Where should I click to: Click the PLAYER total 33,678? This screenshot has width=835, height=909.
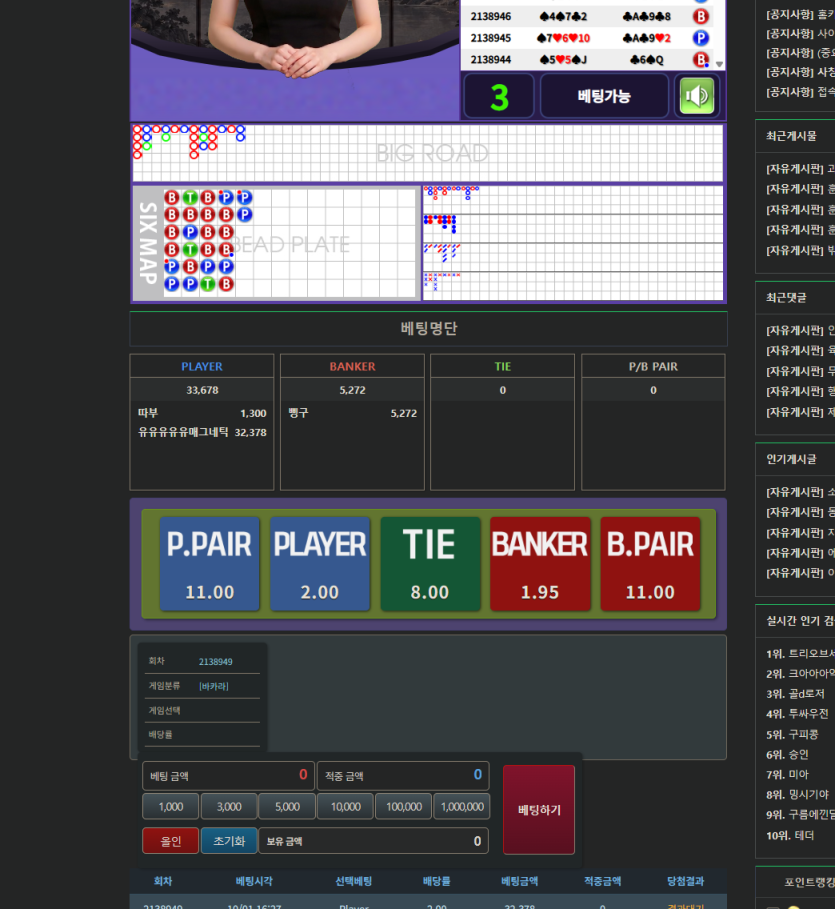pyautogui.click(x=202, y=390)
